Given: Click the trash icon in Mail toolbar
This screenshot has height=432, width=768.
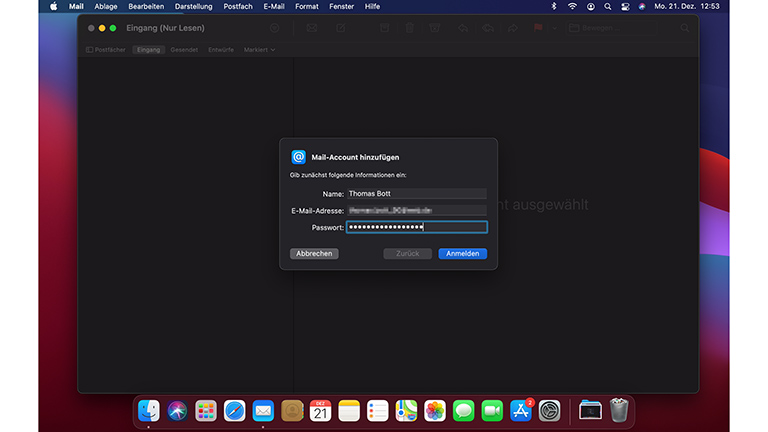Looking at the screenshot, I should pyautogui.click(x=410, y=28).
